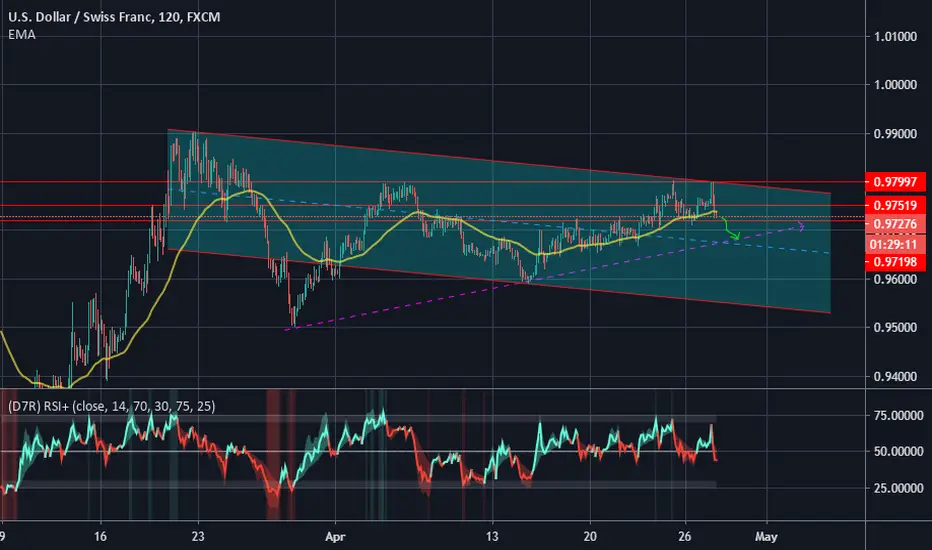Click the (D7R) RSI+ indicator legend
The width and height of the screenshot is (932, 550).
point(112,406)
